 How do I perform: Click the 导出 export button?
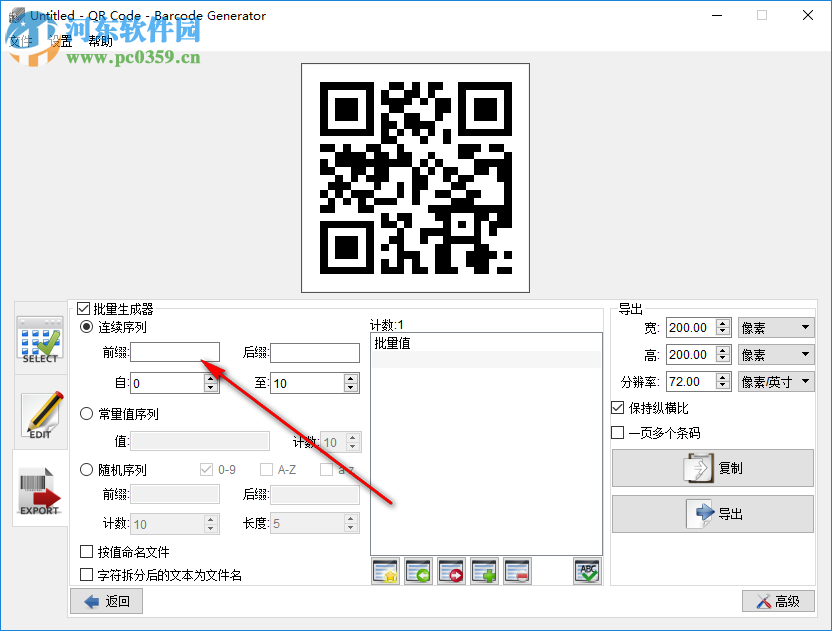(x=712, y=514)
